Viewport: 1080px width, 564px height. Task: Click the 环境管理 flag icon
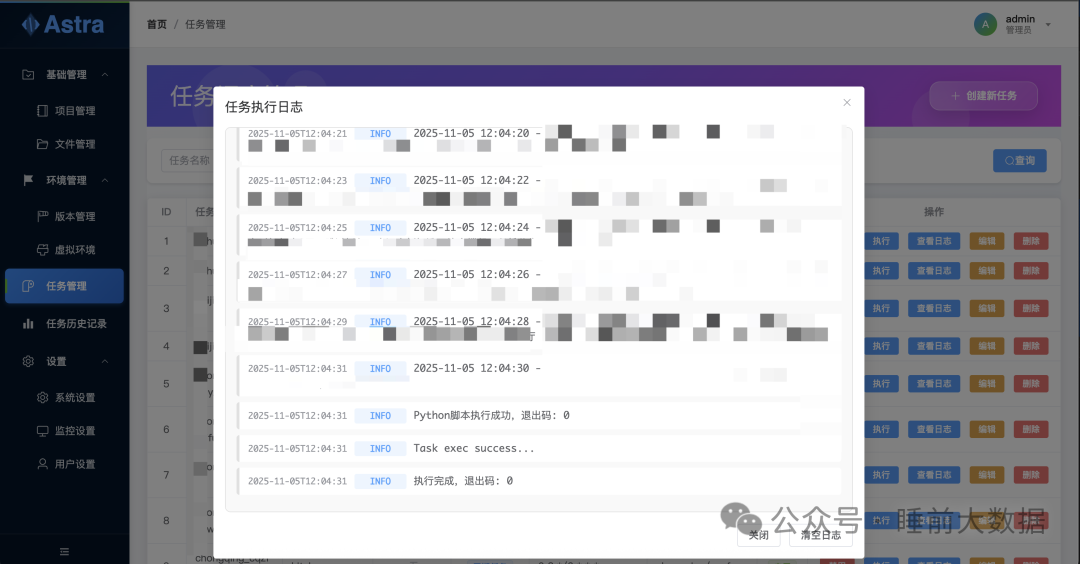coord(28,180)
